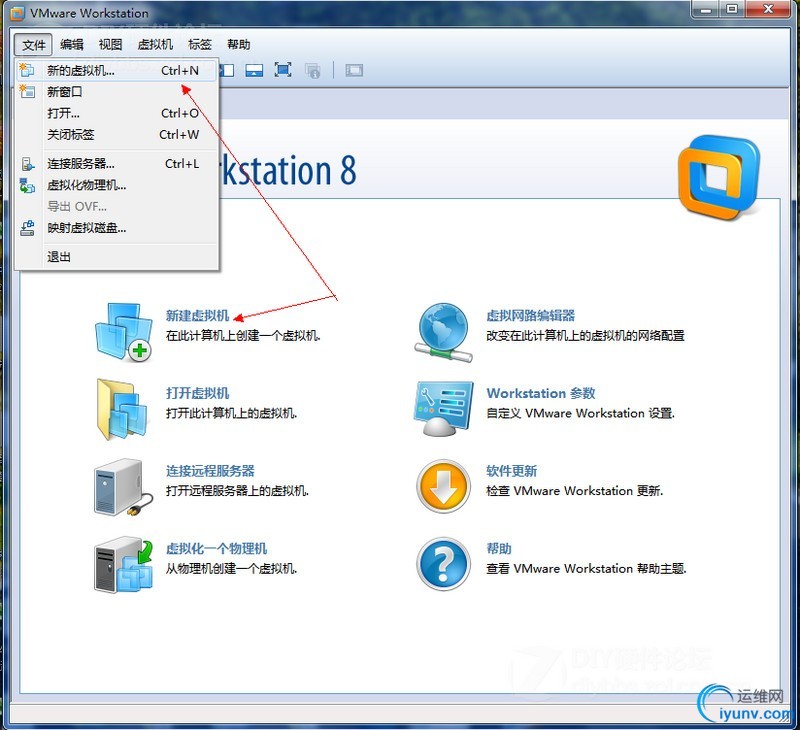Select 关闭标签 menu entry
Viewport: 800px width, 730px height.
click(117, 135)
